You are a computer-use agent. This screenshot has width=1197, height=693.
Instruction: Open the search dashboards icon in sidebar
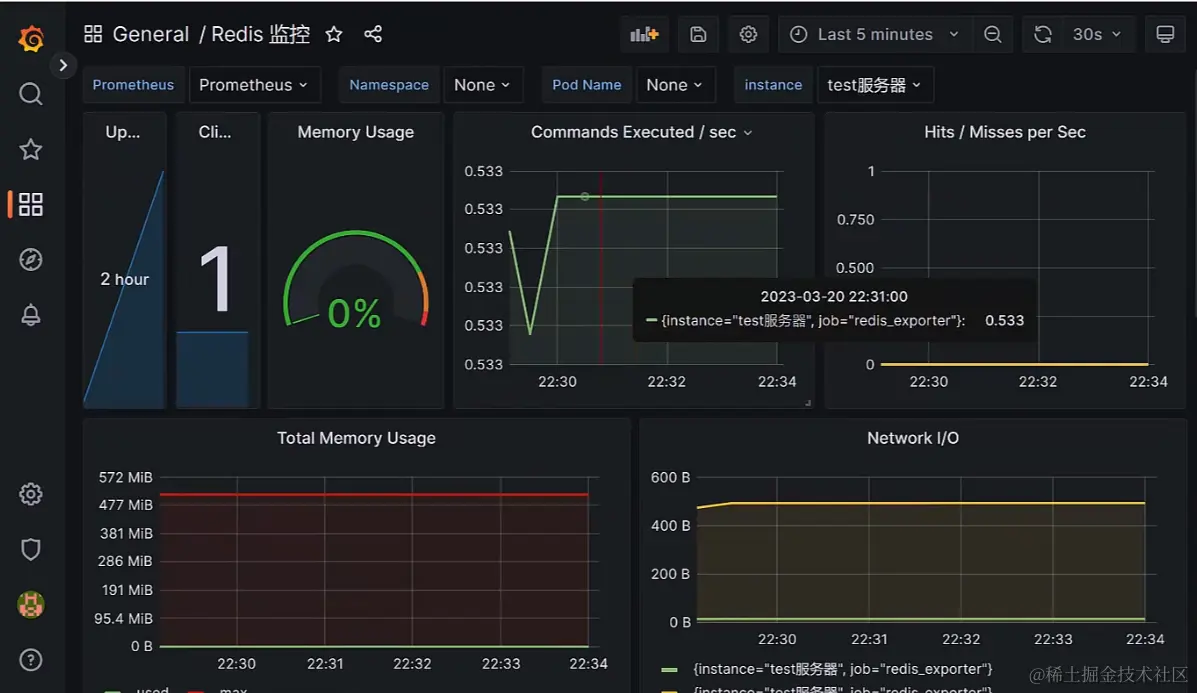click(31, 94)
